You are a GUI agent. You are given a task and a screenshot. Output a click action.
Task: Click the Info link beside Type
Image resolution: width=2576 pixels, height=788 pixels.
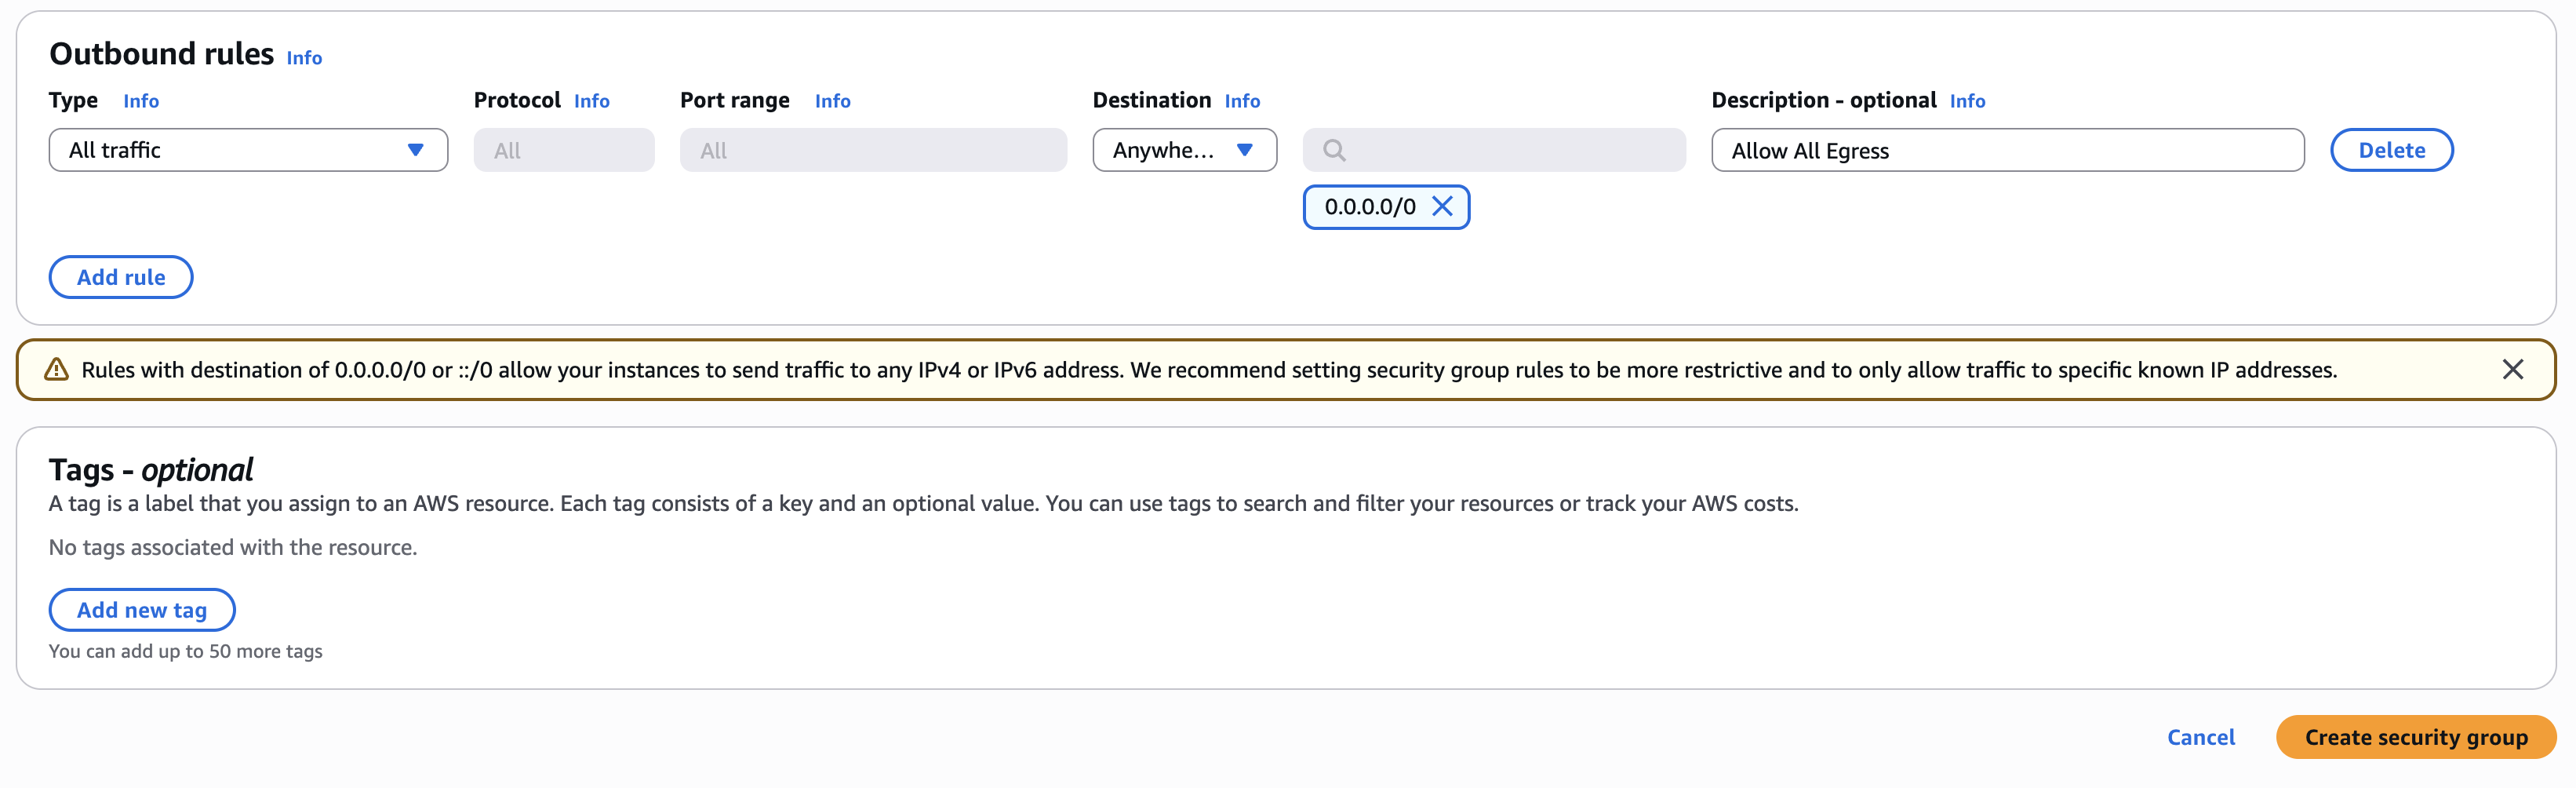(140, 100)
